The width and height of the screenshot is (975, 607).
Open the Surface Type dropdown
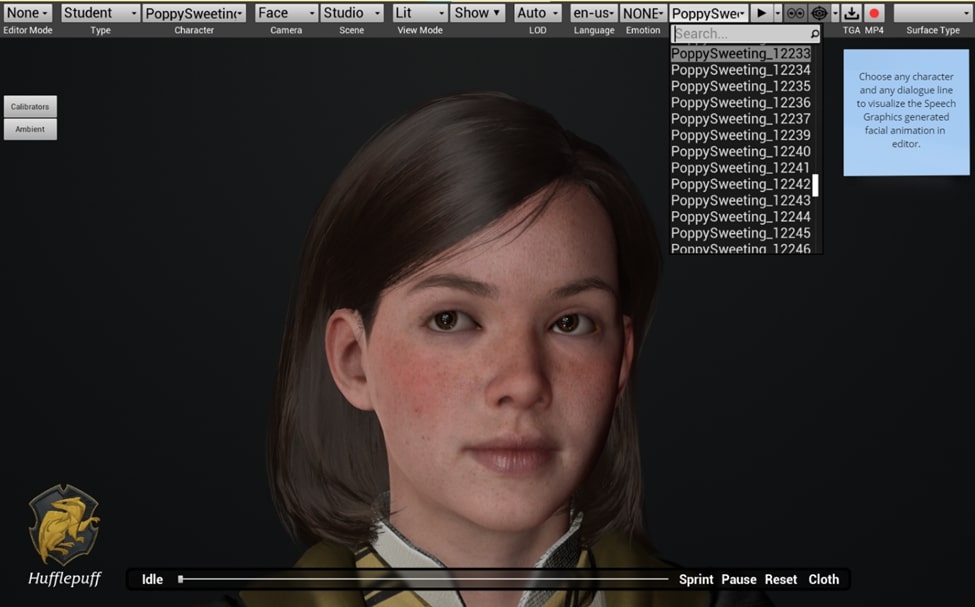click(x=932, y=13)
